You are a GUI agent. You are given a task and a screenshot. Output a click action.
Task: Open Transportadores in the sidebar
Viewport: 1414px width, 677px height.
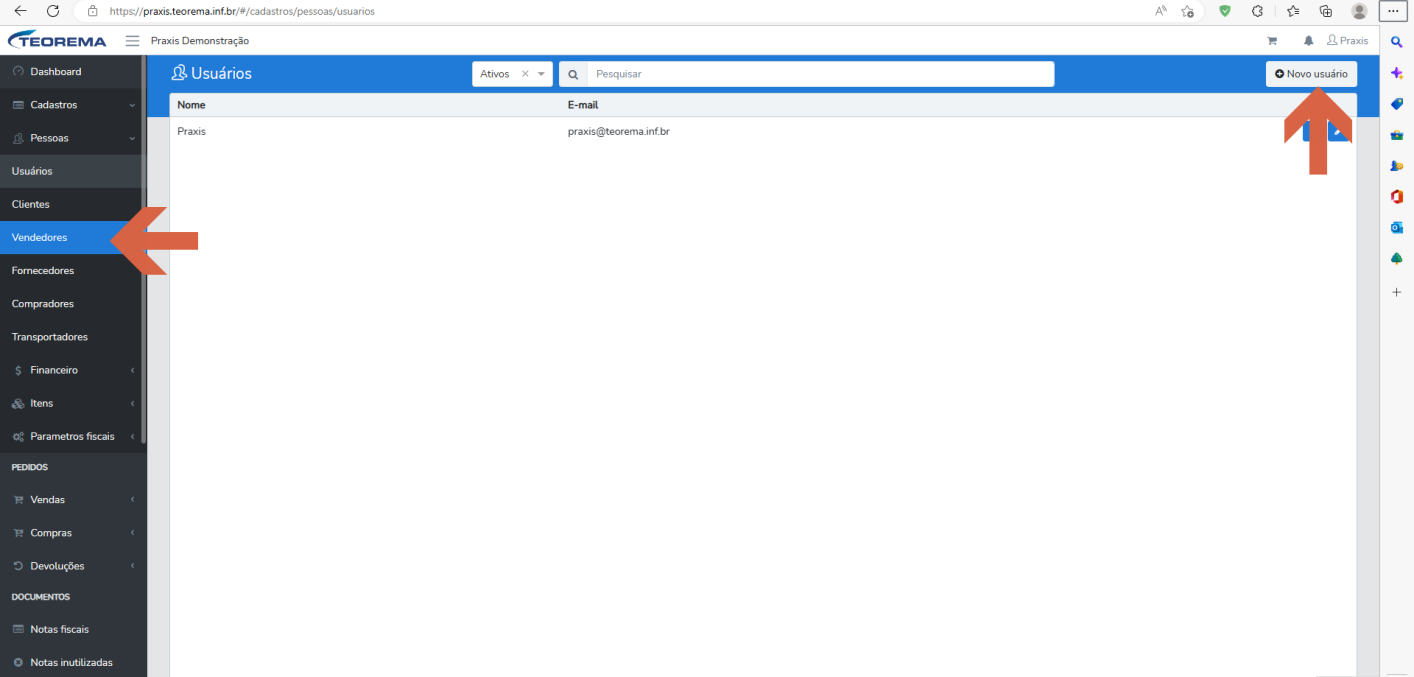[73, 337]
